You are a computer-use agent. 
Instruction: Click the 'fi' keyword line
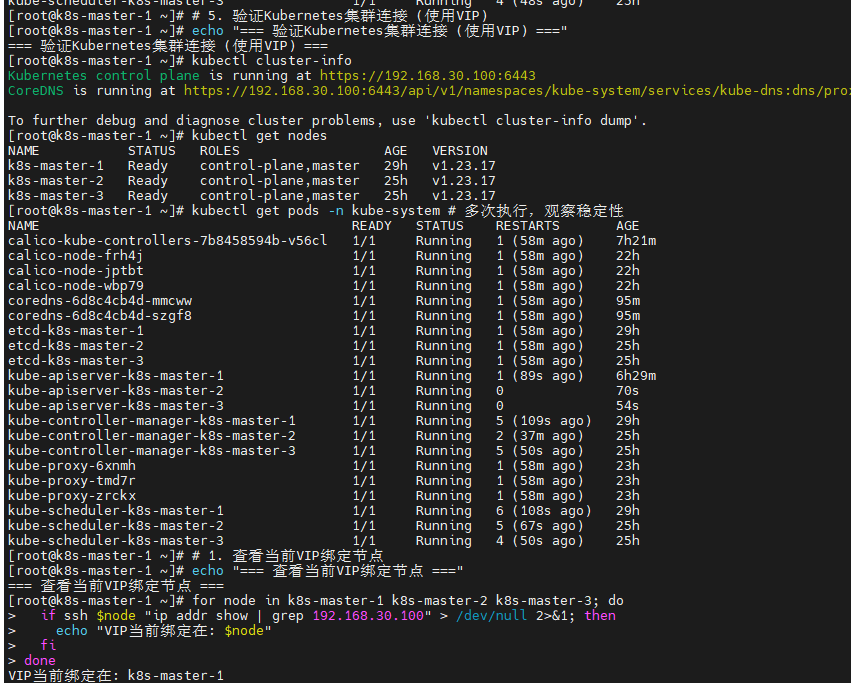(x=48, y=646)
